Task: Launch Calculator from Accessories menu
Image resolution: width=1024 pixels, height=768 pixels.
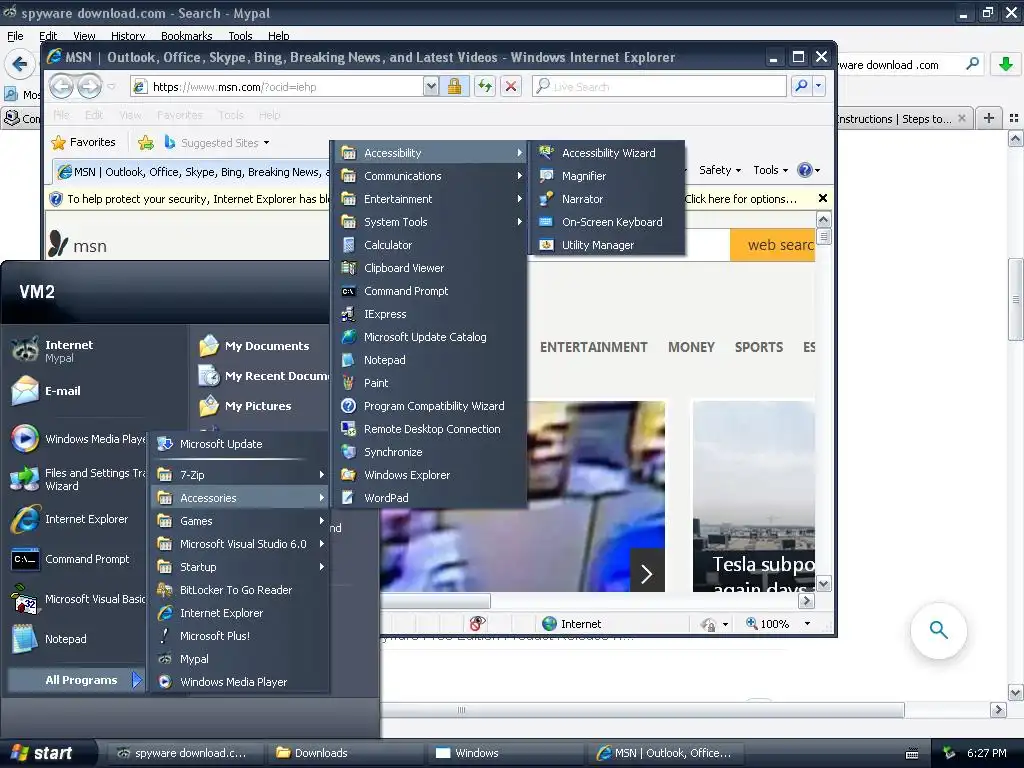Action: point(430,245)
